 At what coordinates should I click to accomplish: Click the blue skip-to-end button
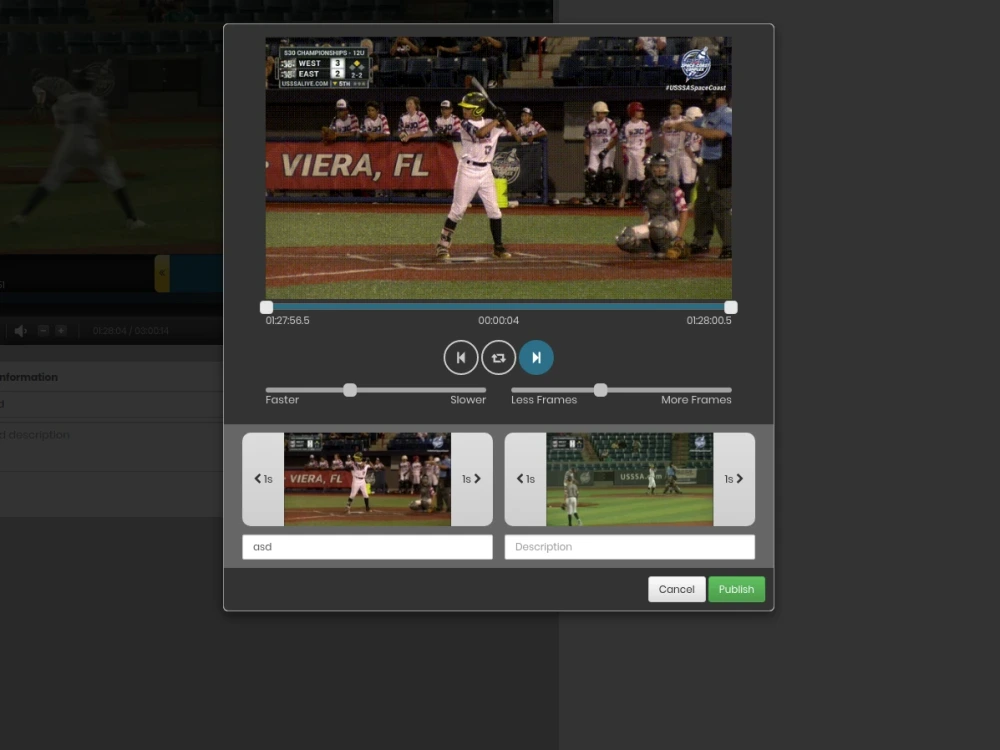click(x=536, y=358)
